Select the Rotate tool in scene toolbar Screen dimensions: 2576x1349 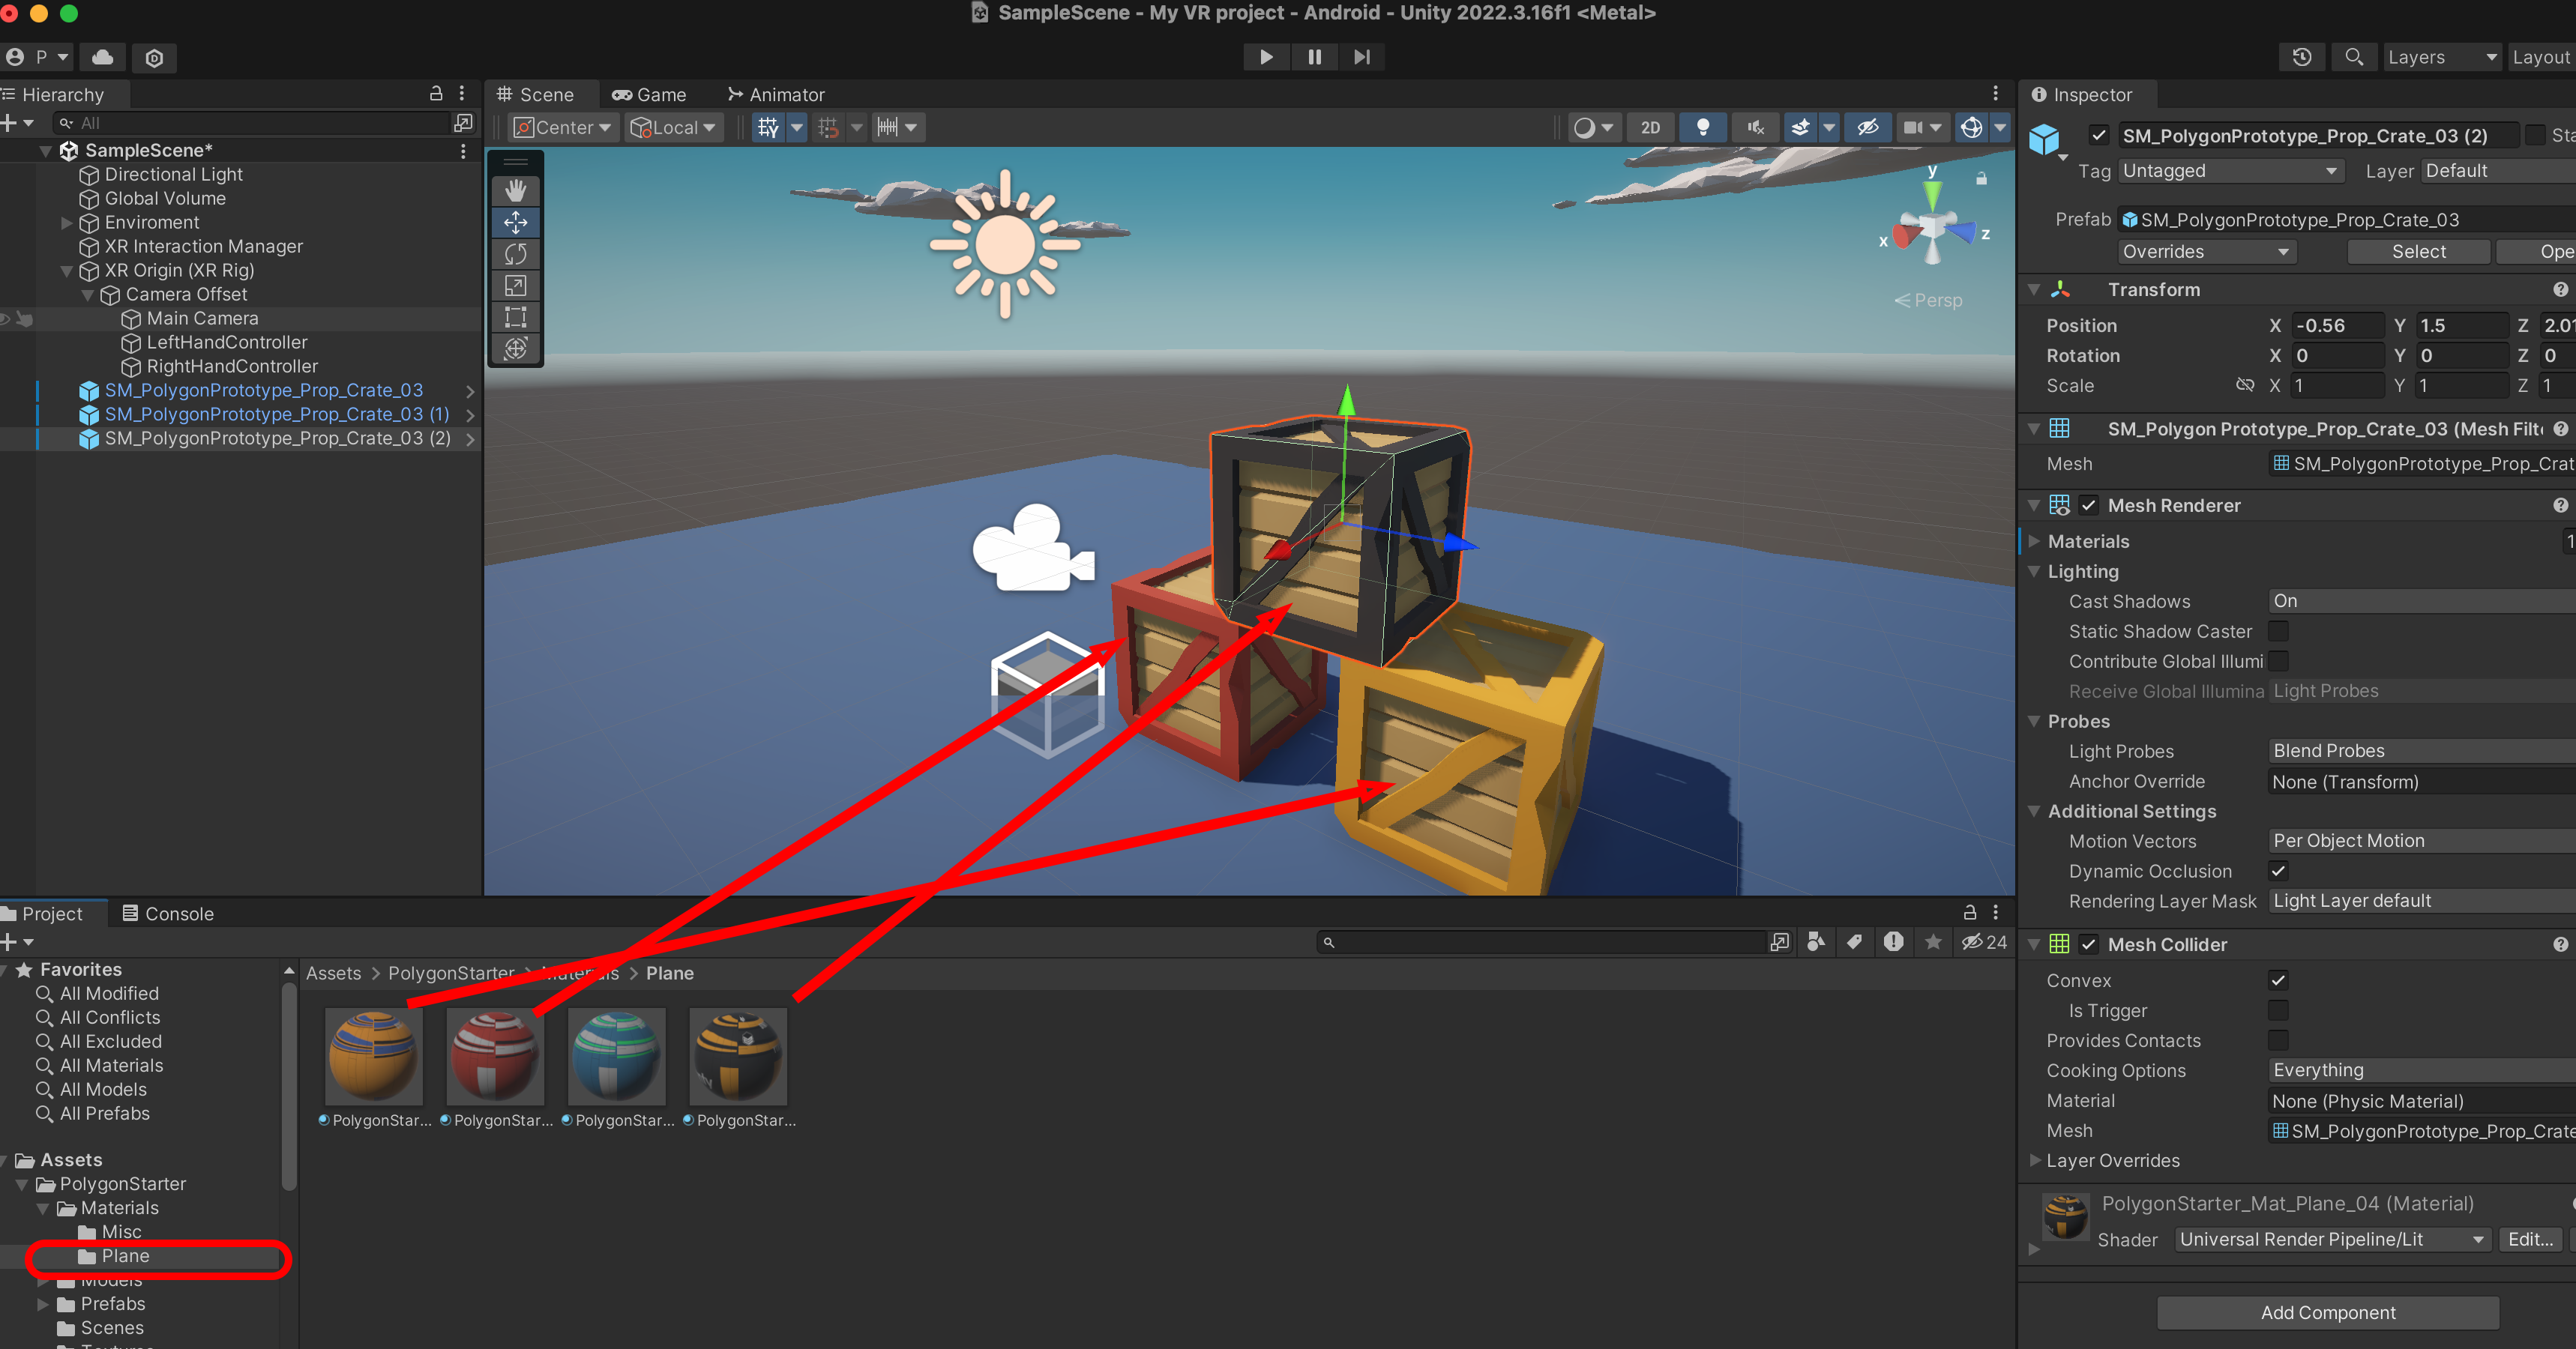coord(515,254)
